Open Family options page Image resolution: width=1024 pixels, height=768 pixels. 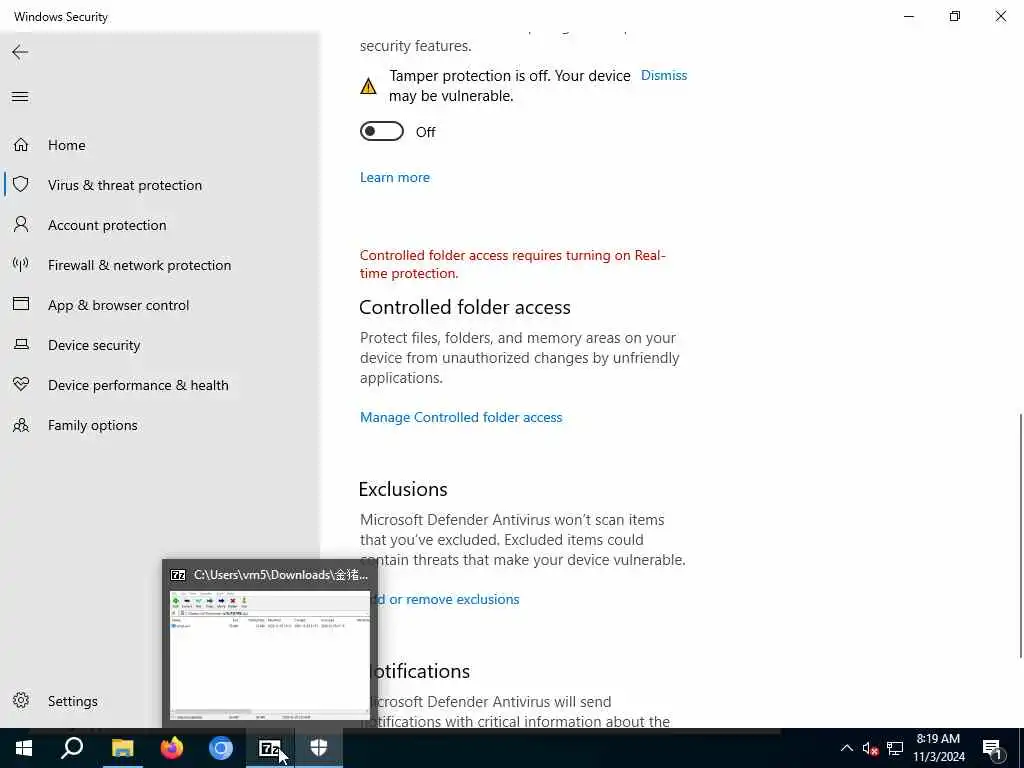(93, 425)
